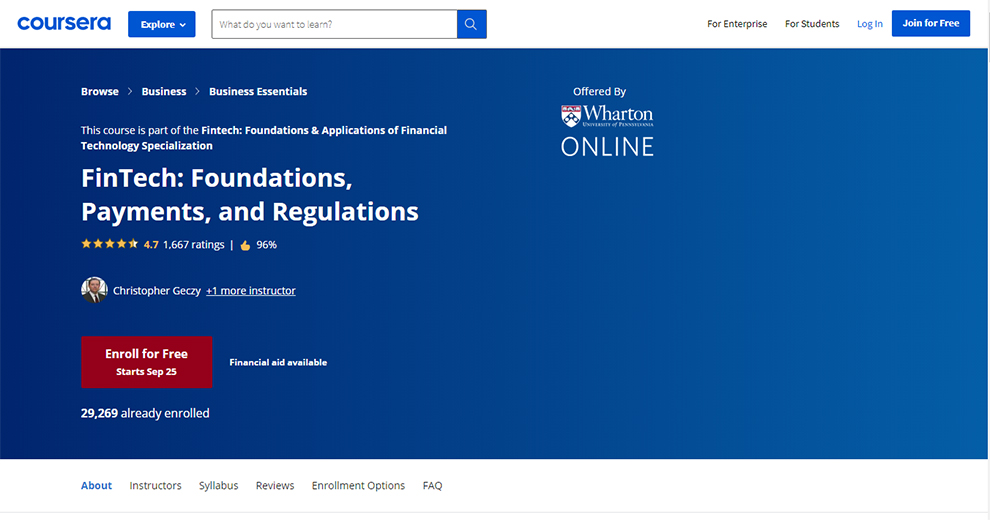Click the Coursera logo
The height and width of the screenshot is (520, 990).
coord(64,23)
